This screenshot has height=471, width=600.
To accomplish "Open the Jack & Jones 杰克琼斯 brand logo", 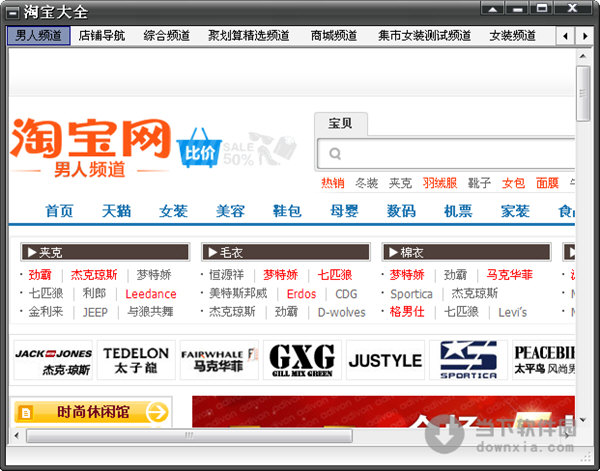I will pos(53,360).
